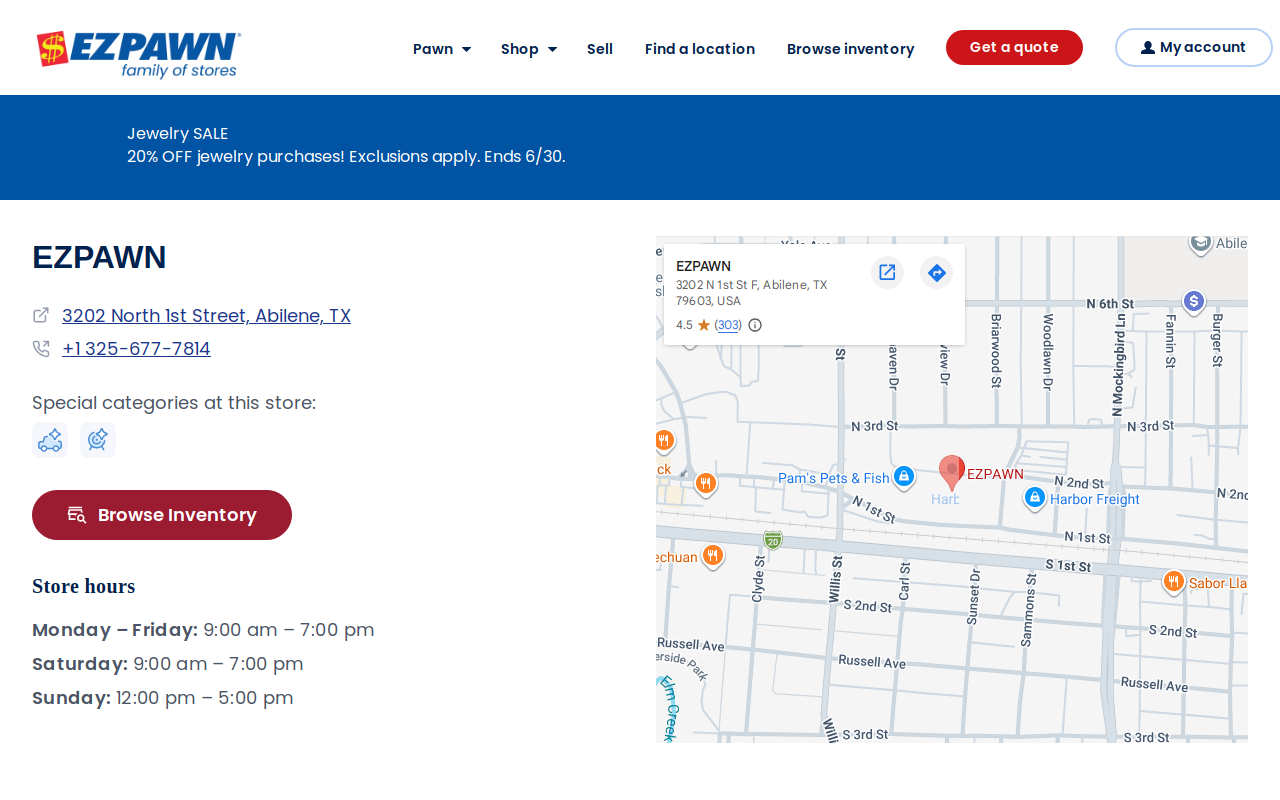This screenshot has height=800, width=1280.
Task: Open My account
Action: (1193, 47)
